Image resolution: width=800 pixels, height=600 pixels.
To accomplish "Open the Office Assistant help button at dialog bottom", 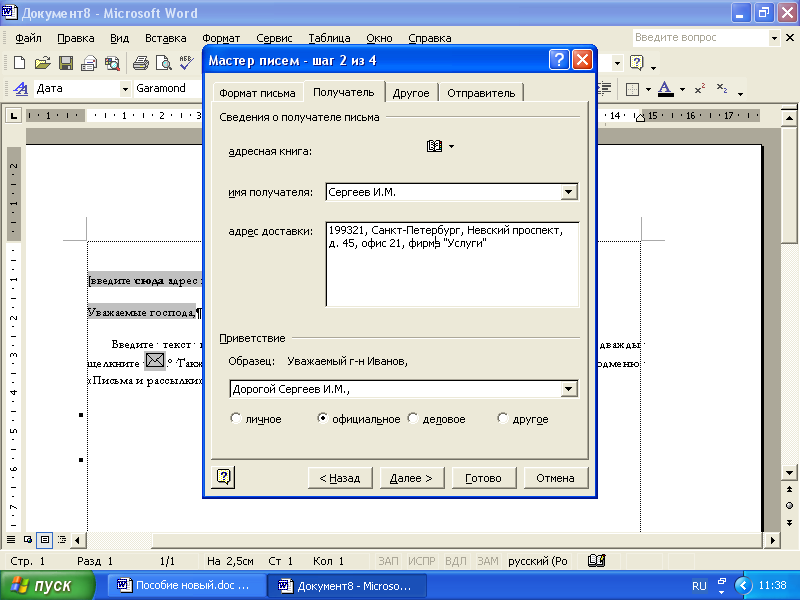I will click(x=223, y=477).
